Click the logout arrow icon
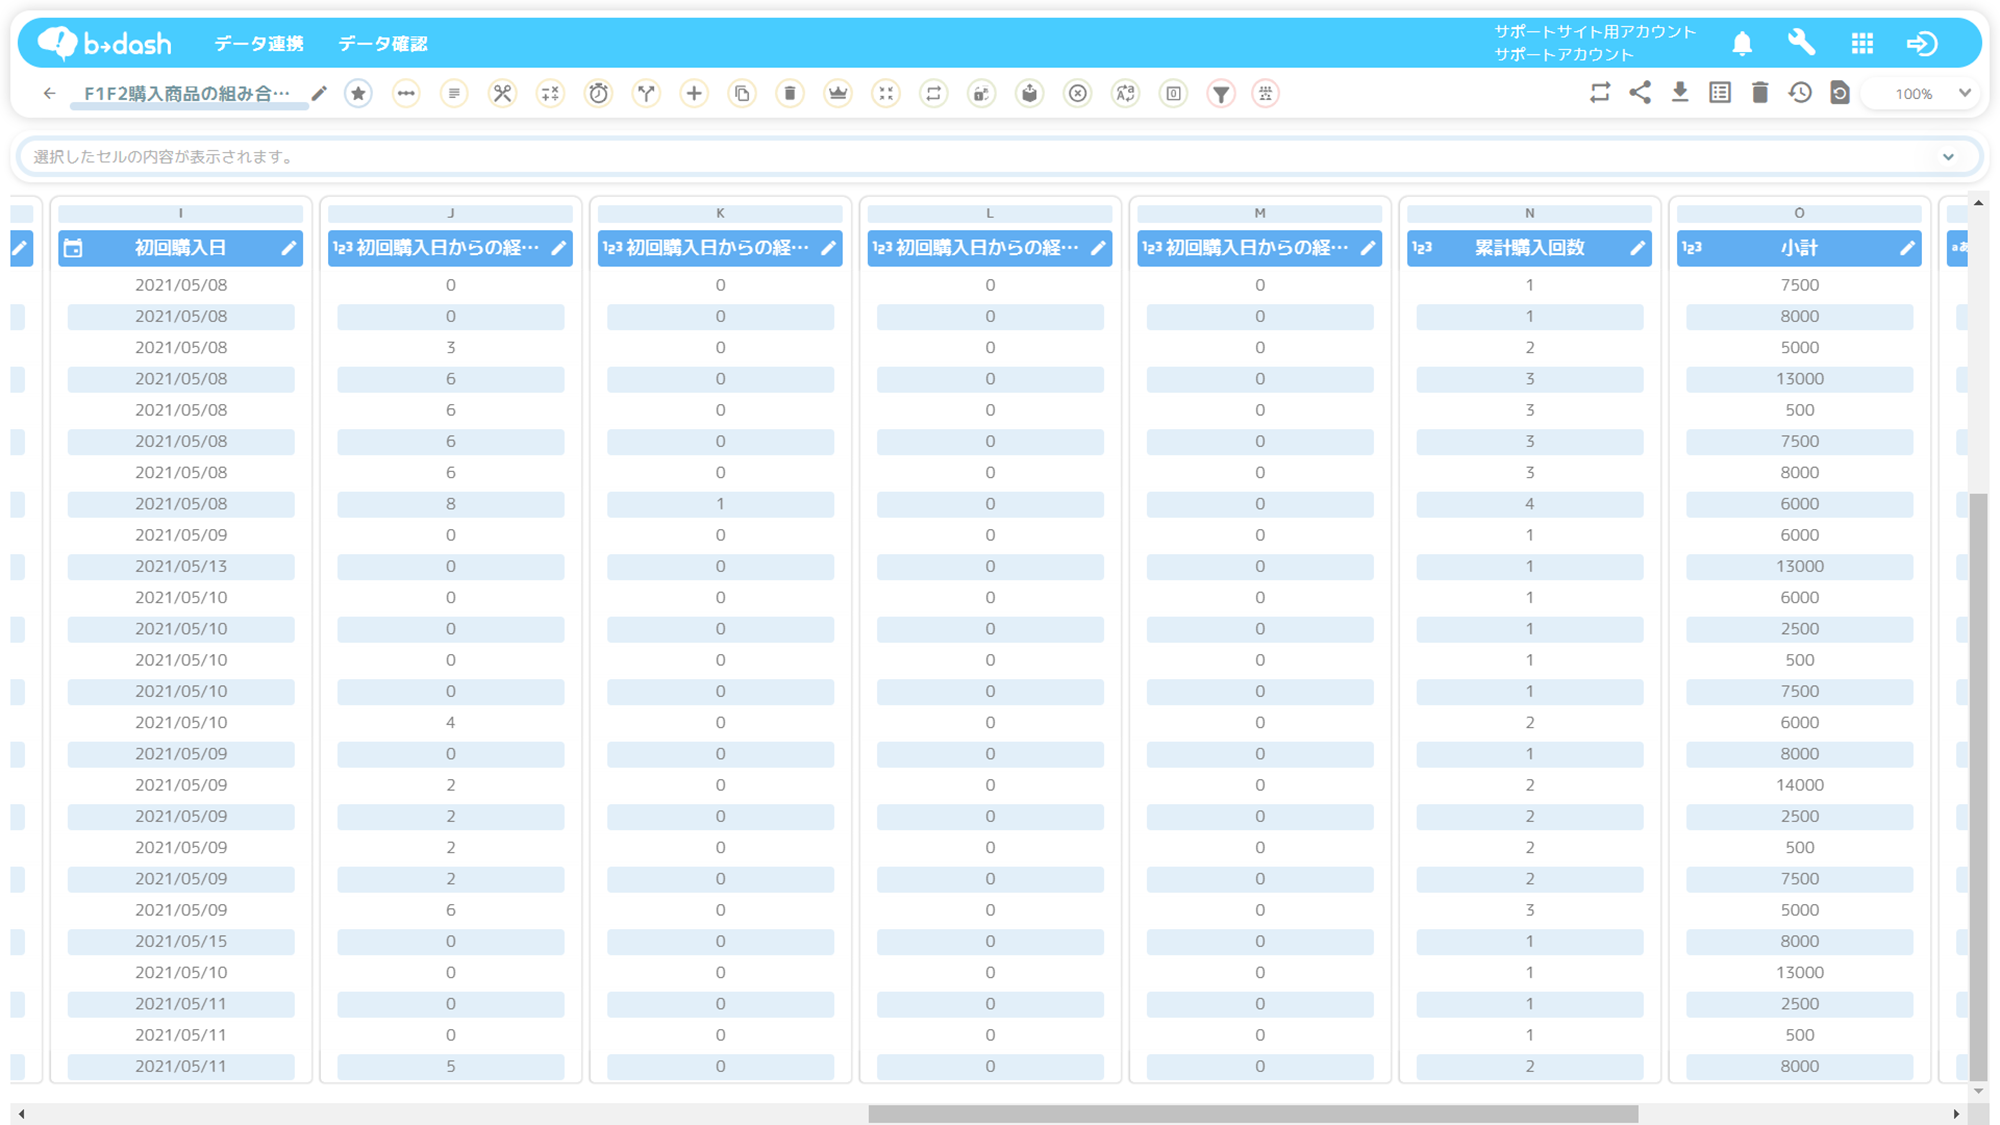2000x1125 pixels. click(1922, 43)
